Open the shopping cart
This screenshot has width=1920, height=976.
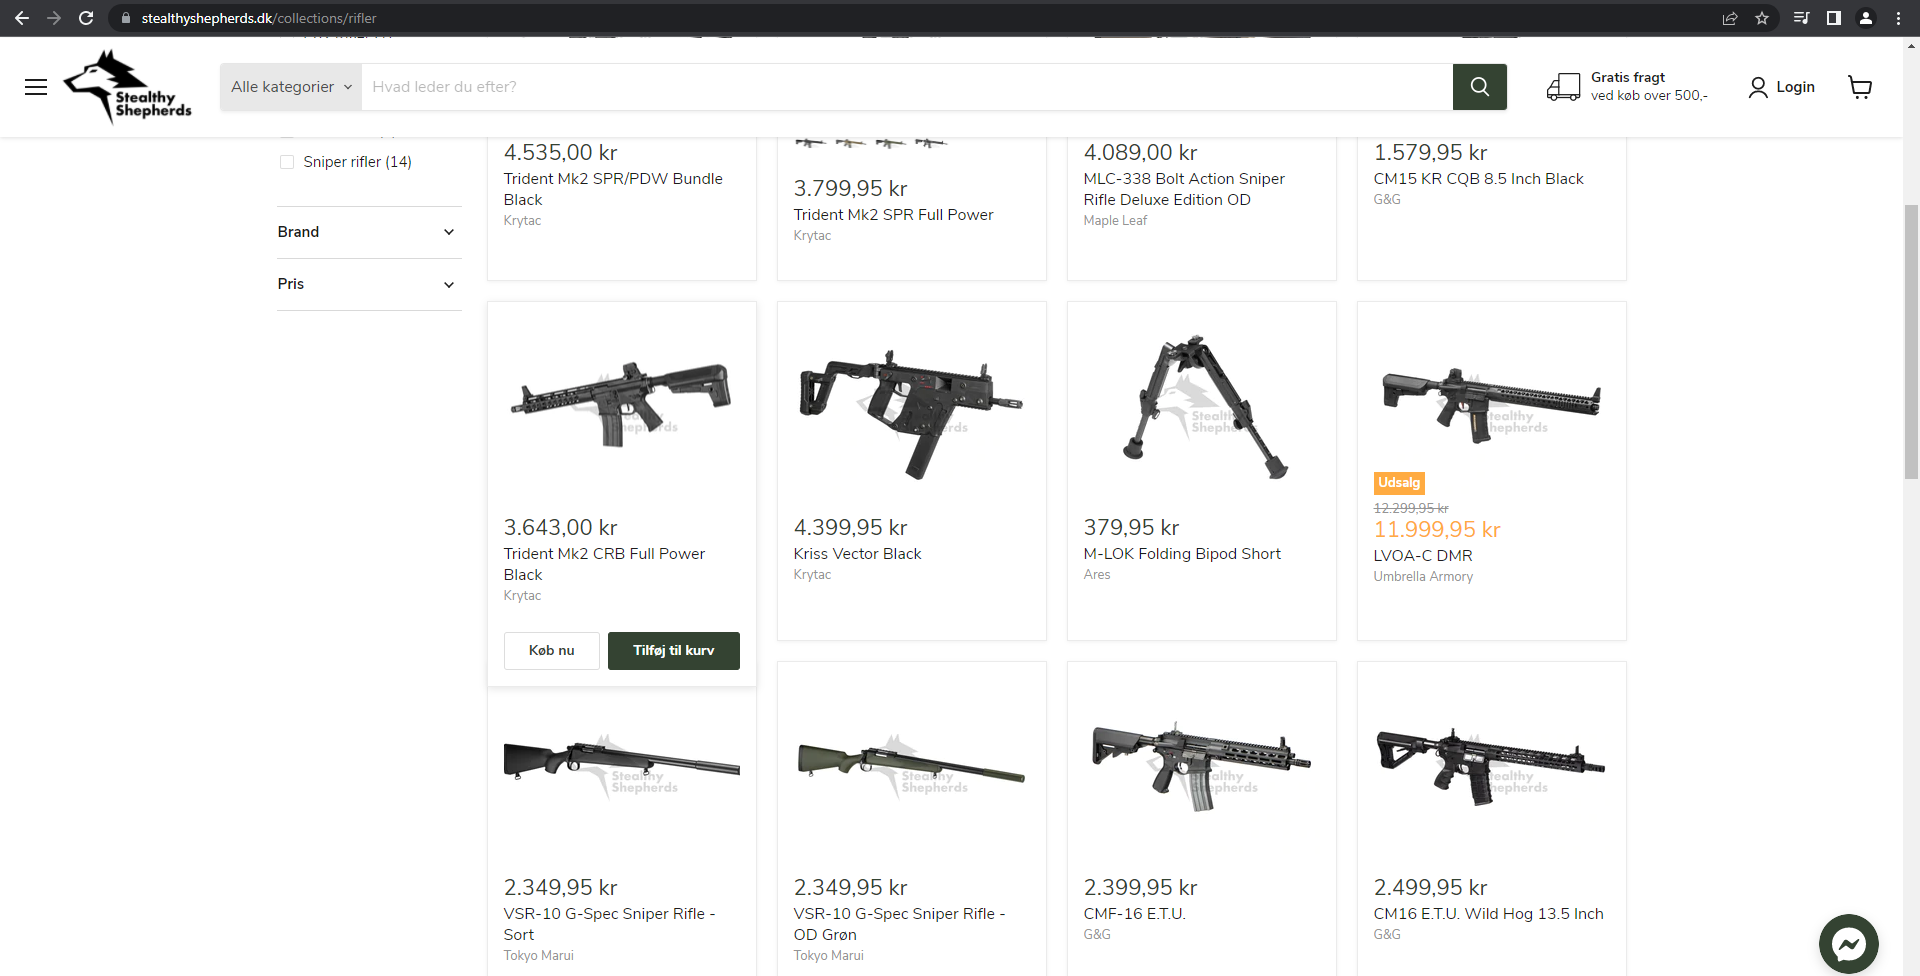1860,87
